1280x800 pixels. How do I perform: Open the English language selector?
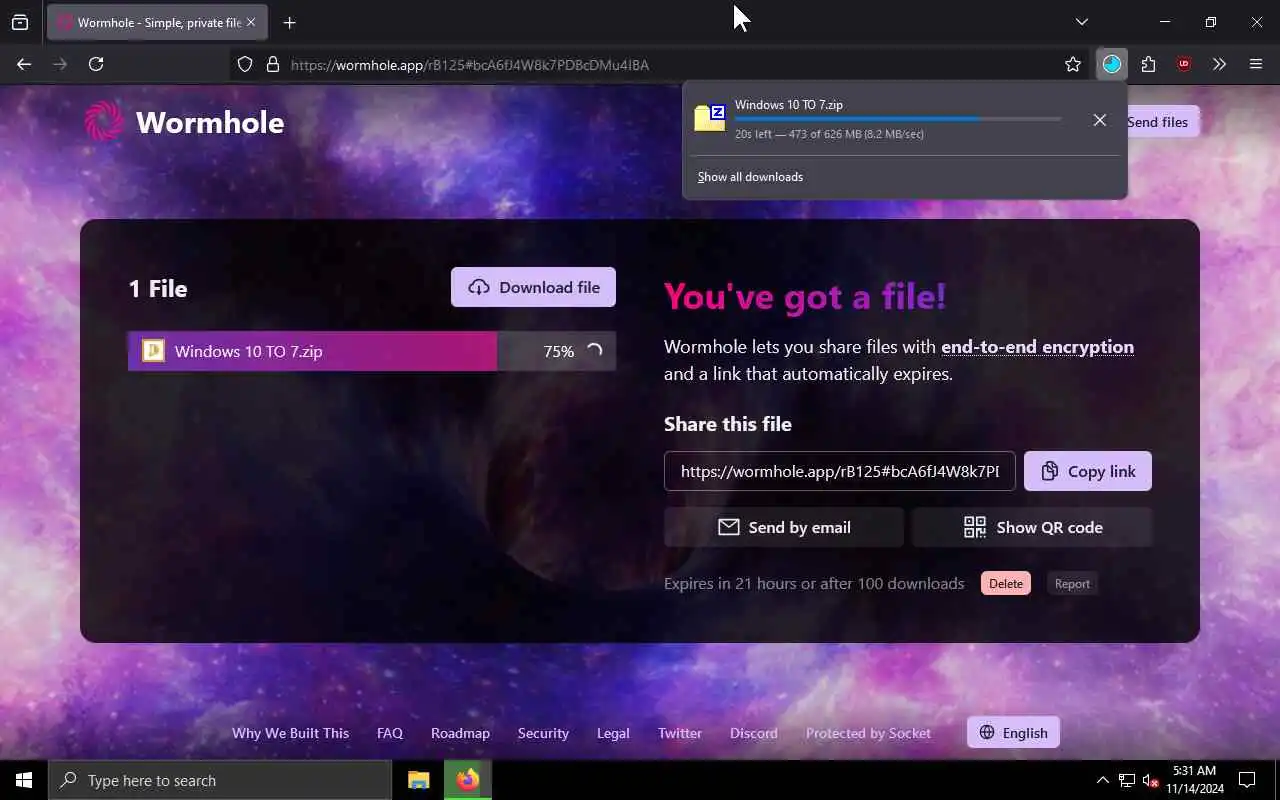(x=1013, y=732)
